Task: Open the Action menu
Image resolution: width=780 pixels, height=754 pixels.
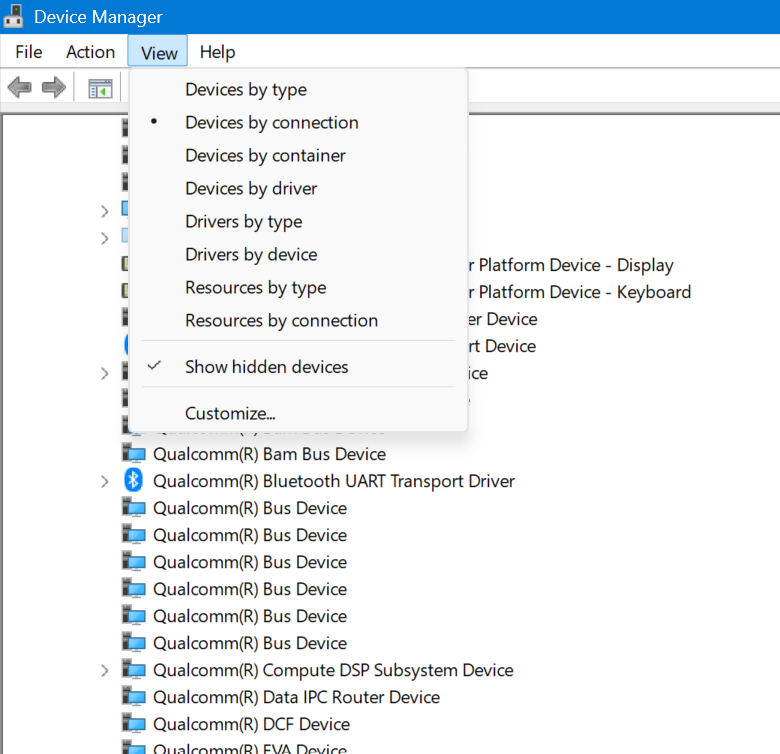Action: coord(91,52)
